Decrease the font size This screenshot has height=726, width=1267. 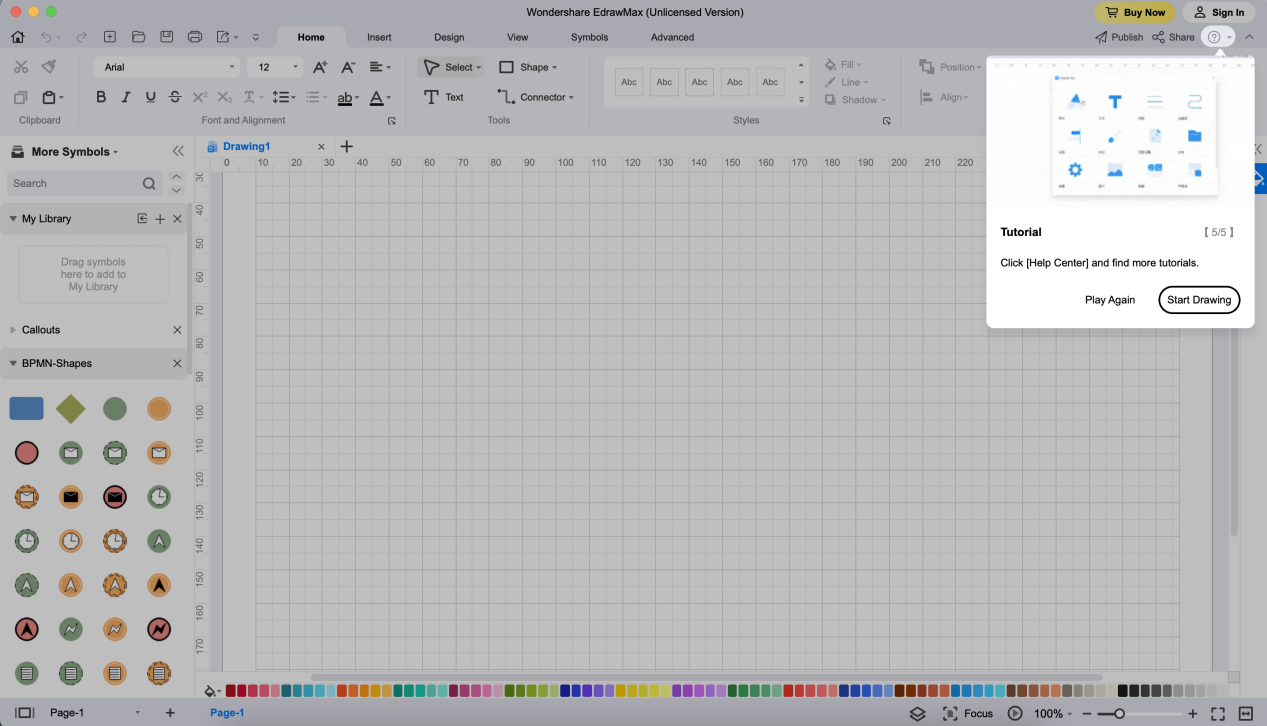click(348, 67)
